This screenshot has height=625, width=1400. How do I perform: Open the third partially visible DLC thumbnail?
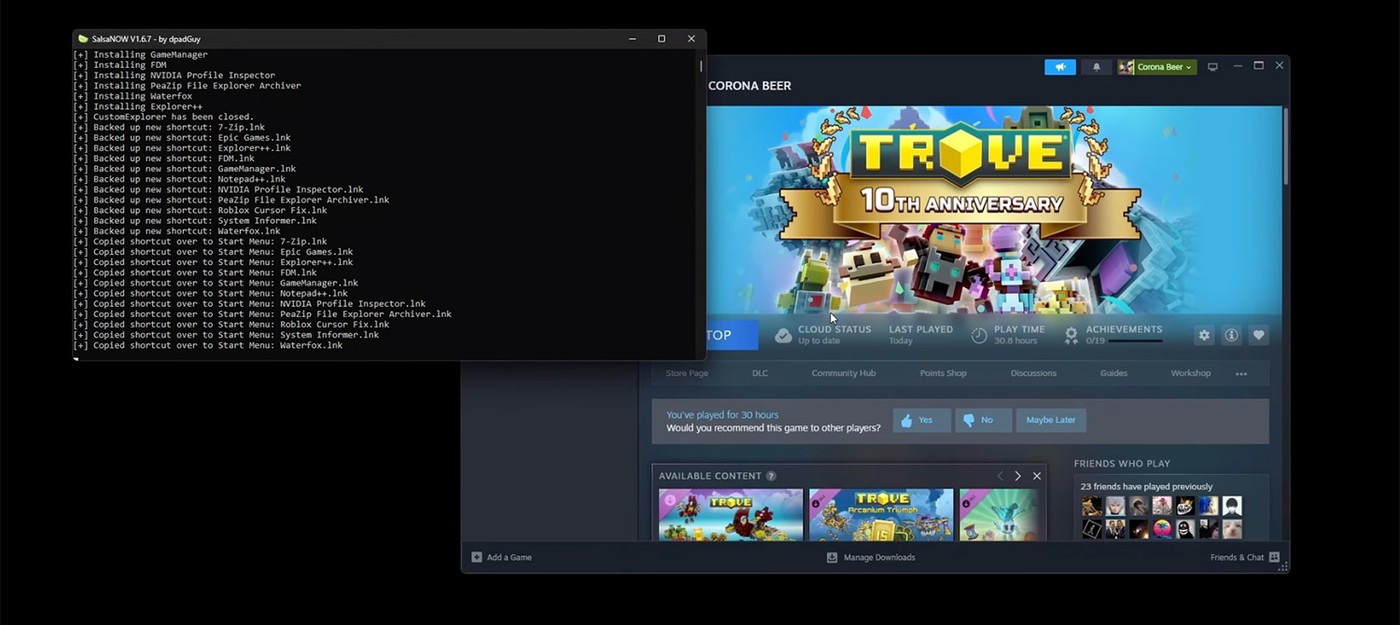[998, 515]
